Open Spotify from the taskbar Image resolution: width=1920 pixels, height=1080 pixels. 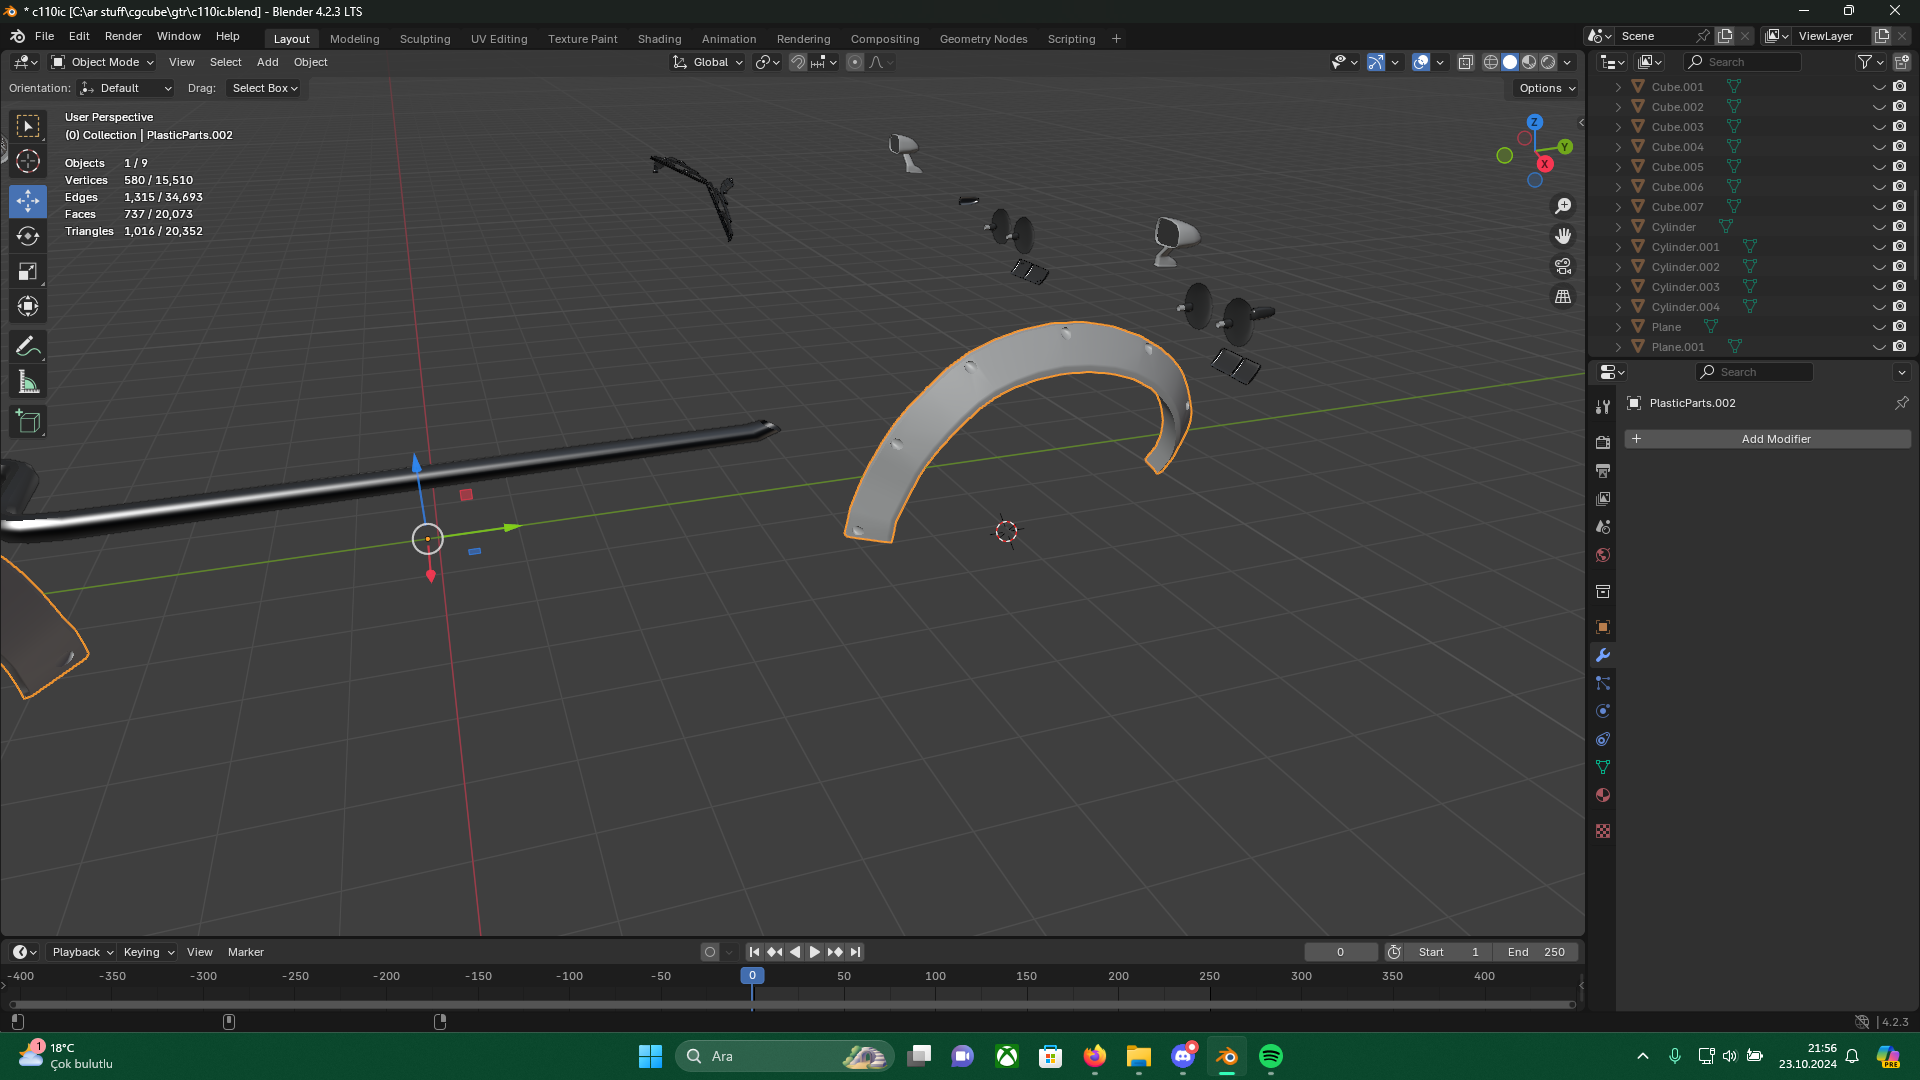(x=1271, y=1056)
